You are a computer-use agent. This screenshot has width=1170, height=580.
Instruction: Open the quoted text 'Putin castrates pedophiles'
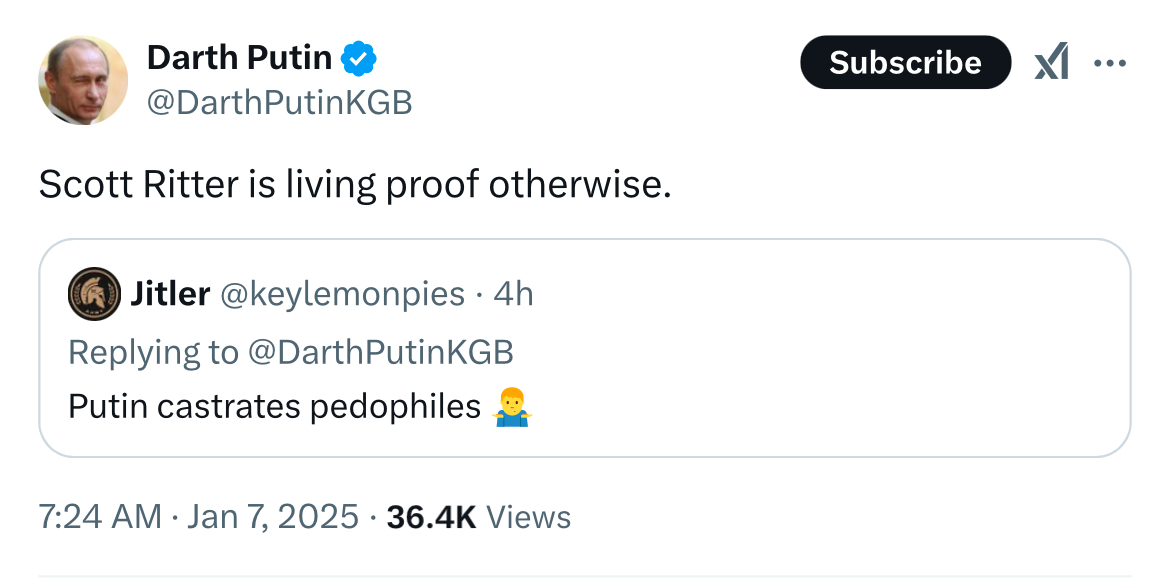(x=274, y=408)
